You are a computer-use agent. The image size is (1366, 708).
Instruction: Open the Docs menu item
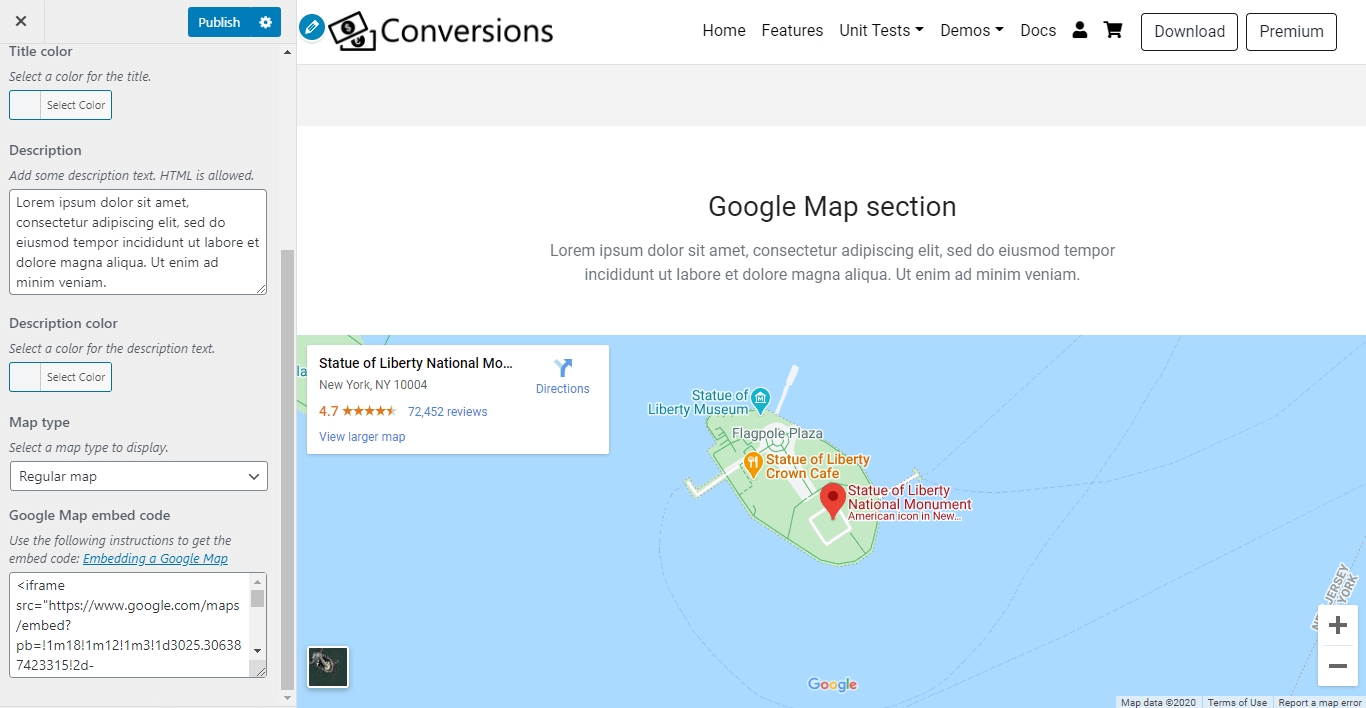pos(1038,31)
